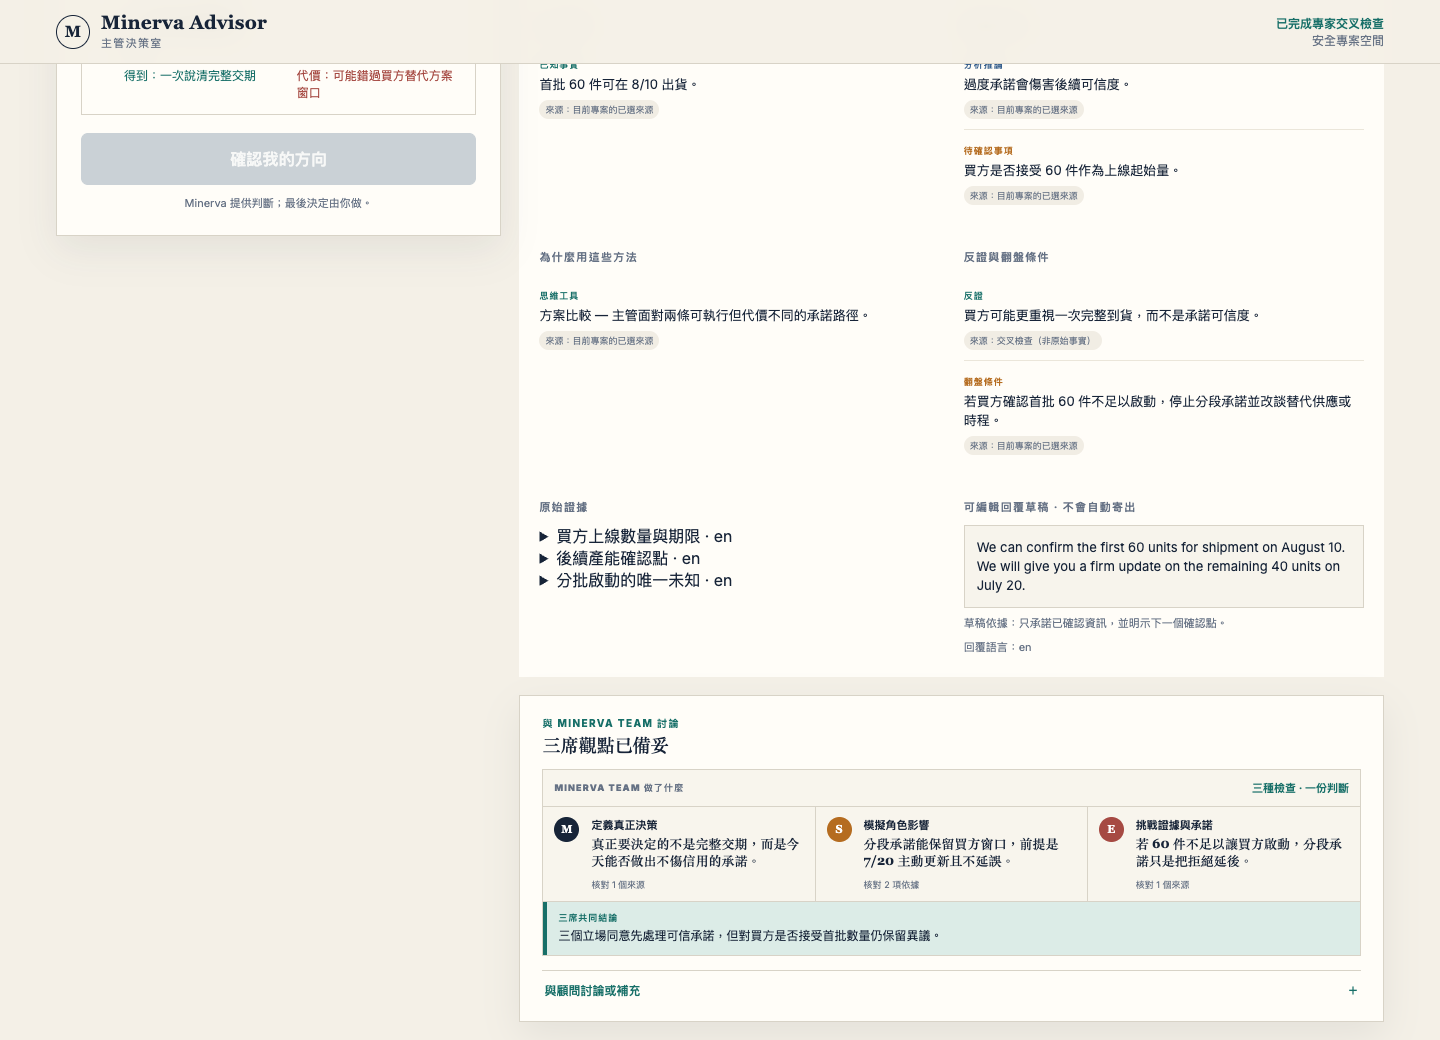Click the 模擬角色影響 card title
Screen dimensions: 1440x1040
point(896,825)
